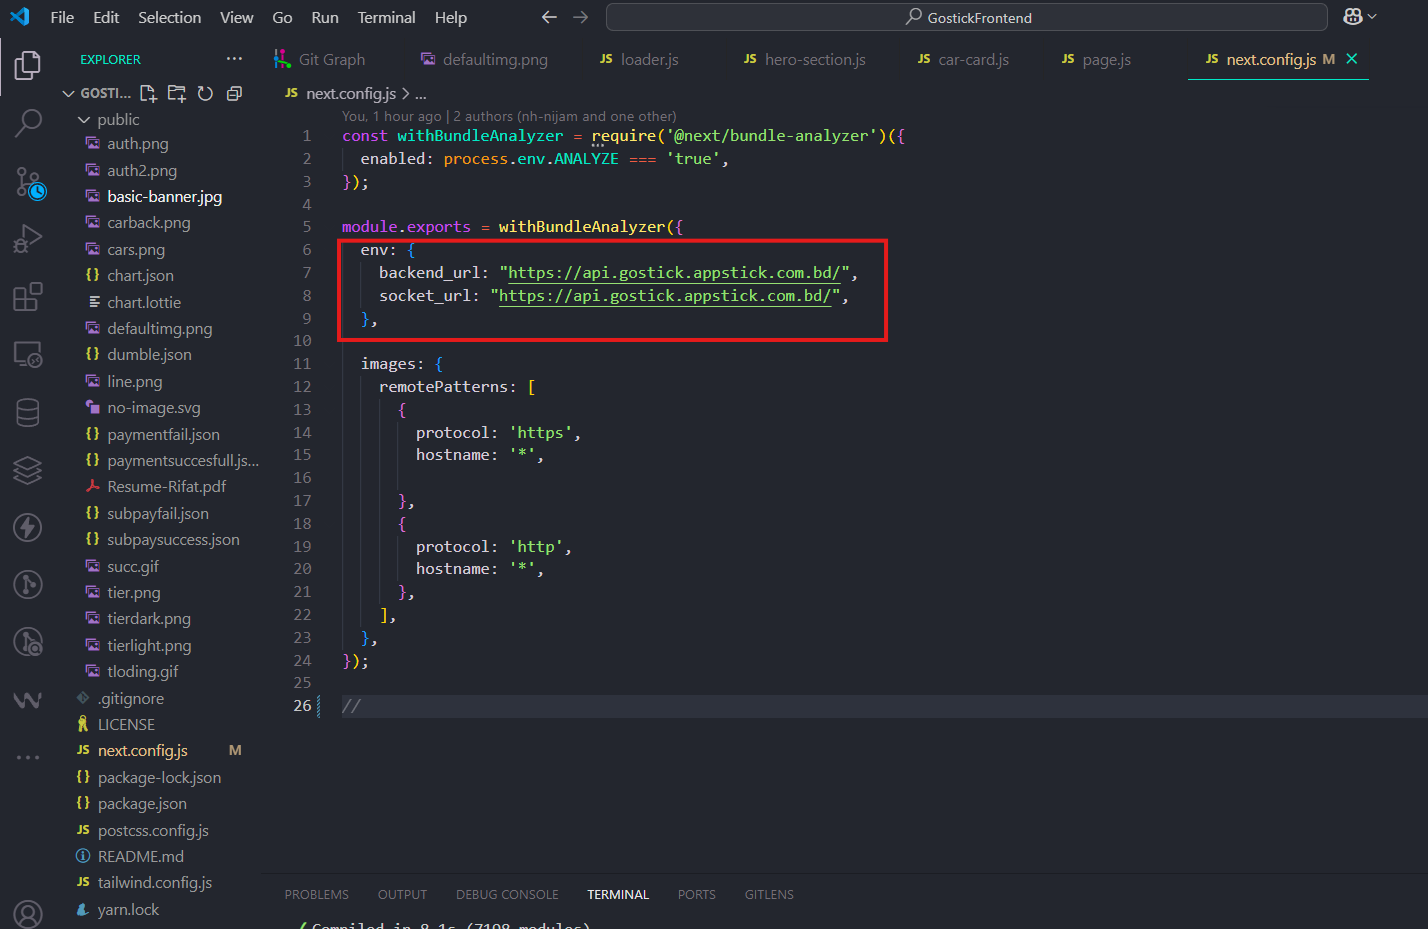
Task: Collapse all folders in Explorer
Action: point(234,93)
